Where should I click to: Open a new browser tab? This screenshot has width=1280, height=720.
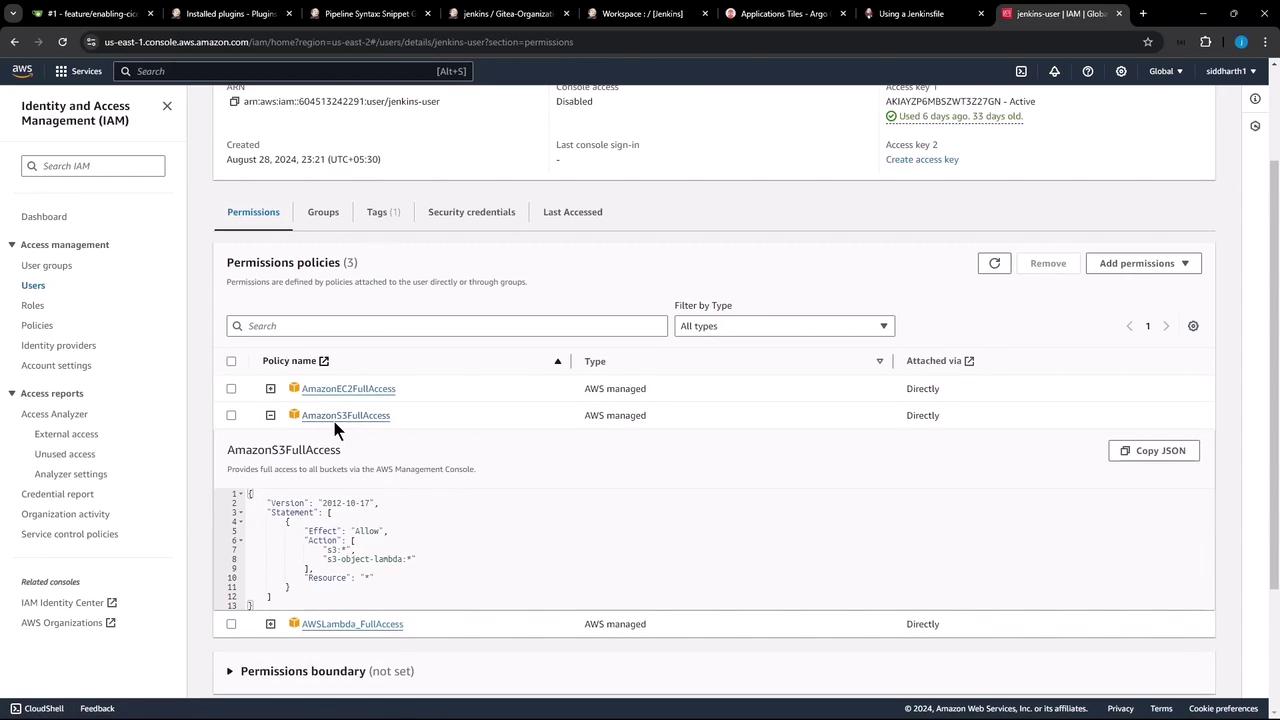point(1143,14)
